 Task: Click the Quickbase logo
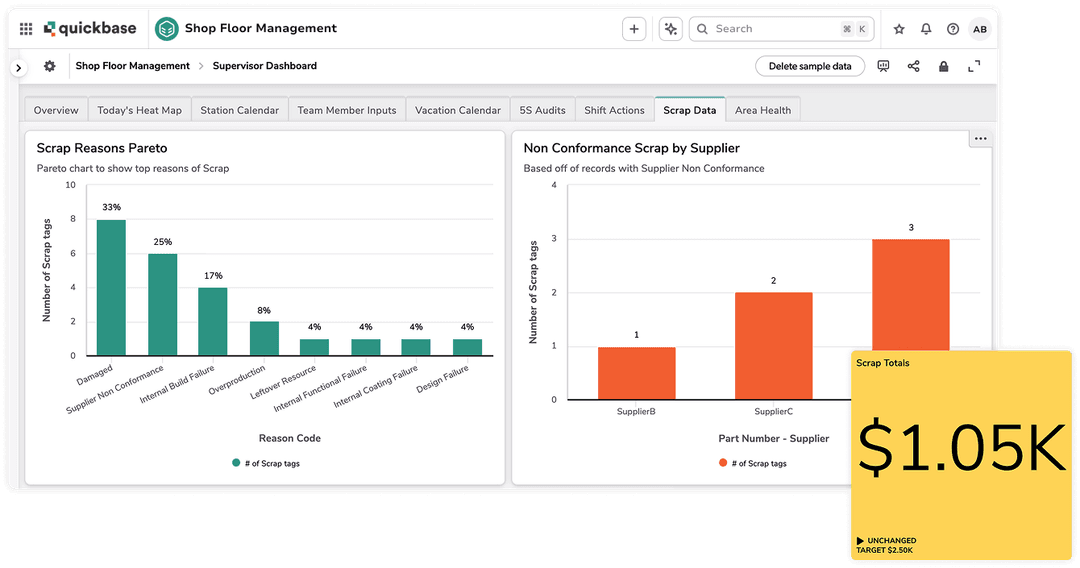click(90, 28)
